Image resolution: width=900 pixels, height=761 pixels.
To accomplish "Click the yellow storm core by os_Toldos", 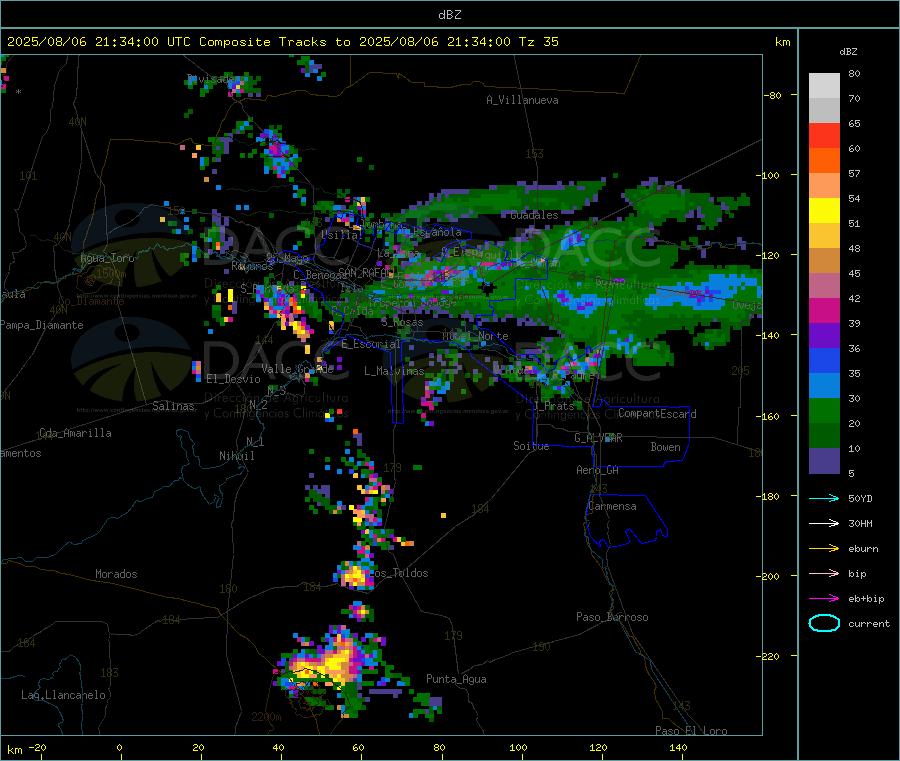I will (x=356, y=574).
